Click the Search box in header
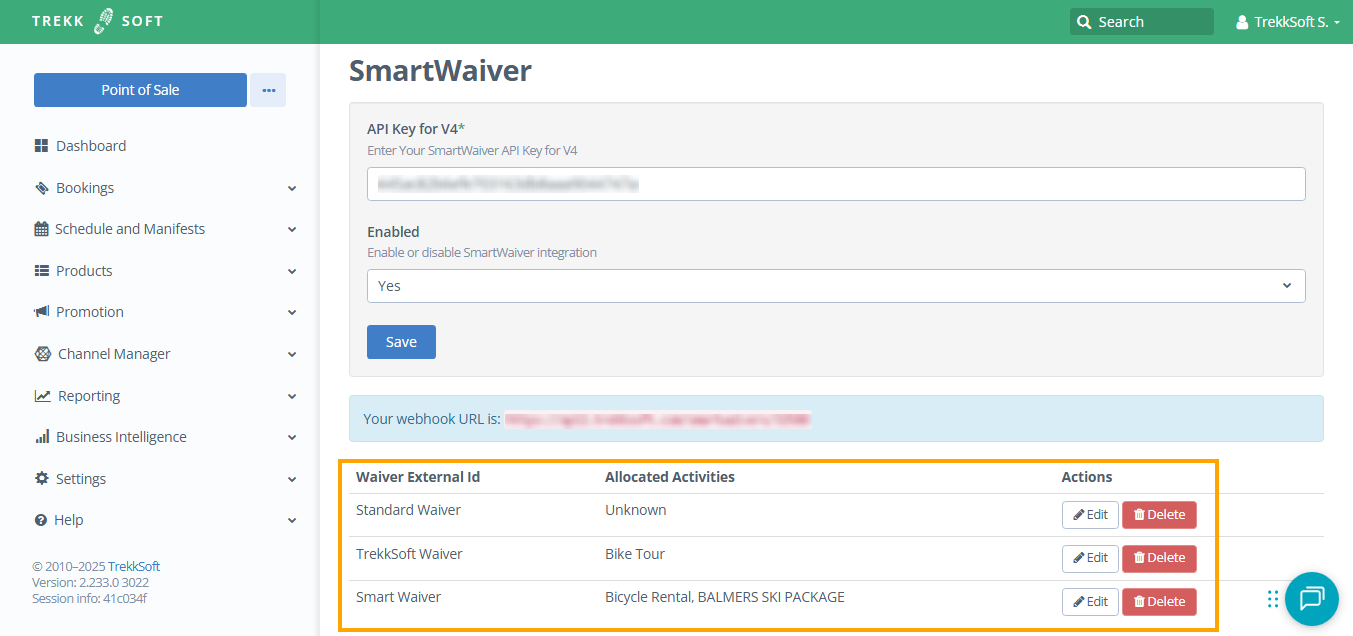1353x636 pixels. tap(1141, 22)
